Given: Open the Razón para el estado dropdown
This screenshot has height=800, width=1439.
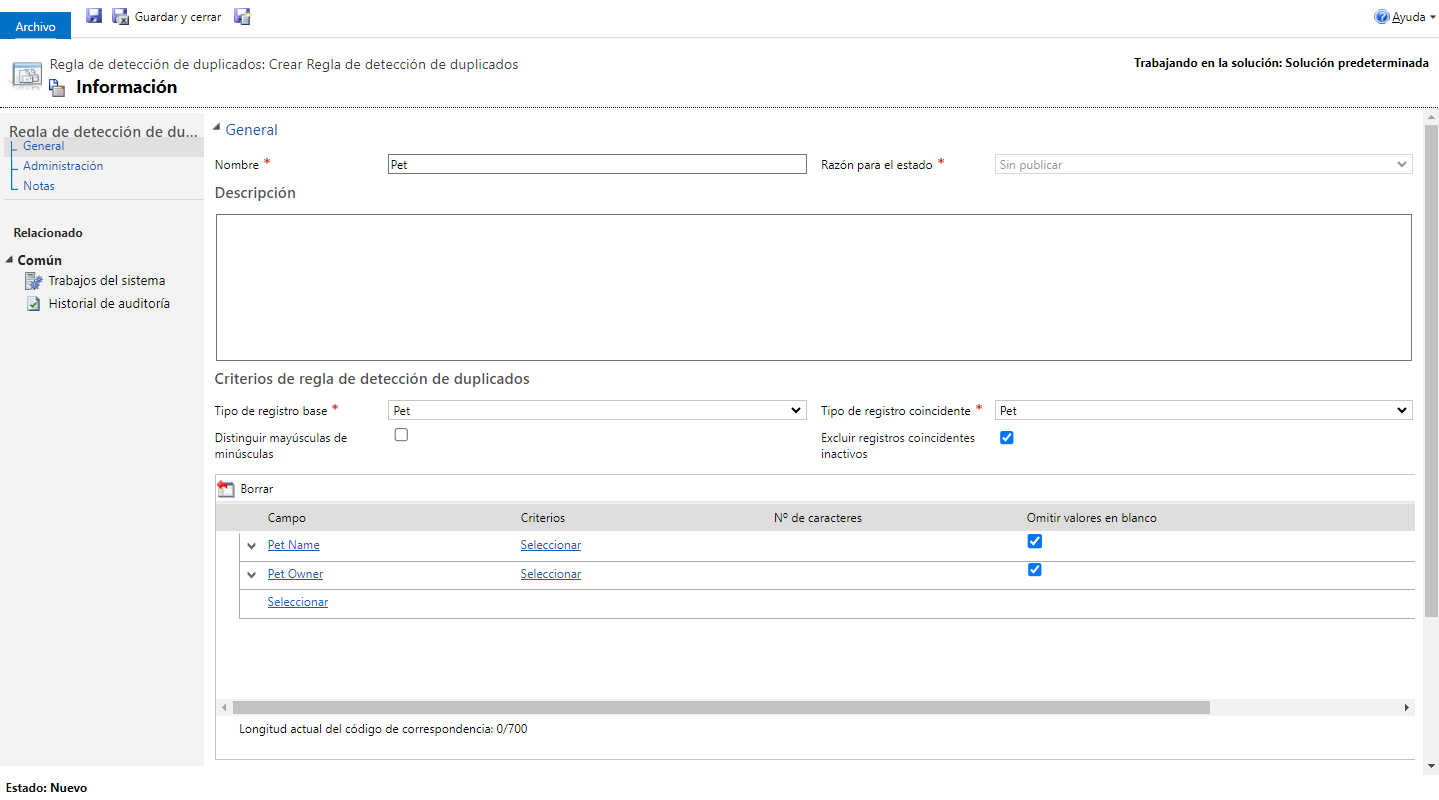Looking at the screenshot, I should (x=1204, y=165).
